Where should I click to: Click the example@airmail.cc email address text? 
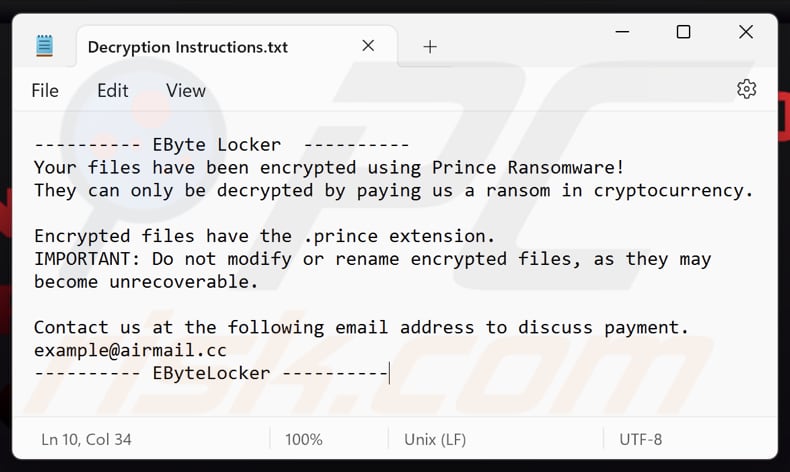(x=130, y=351)
